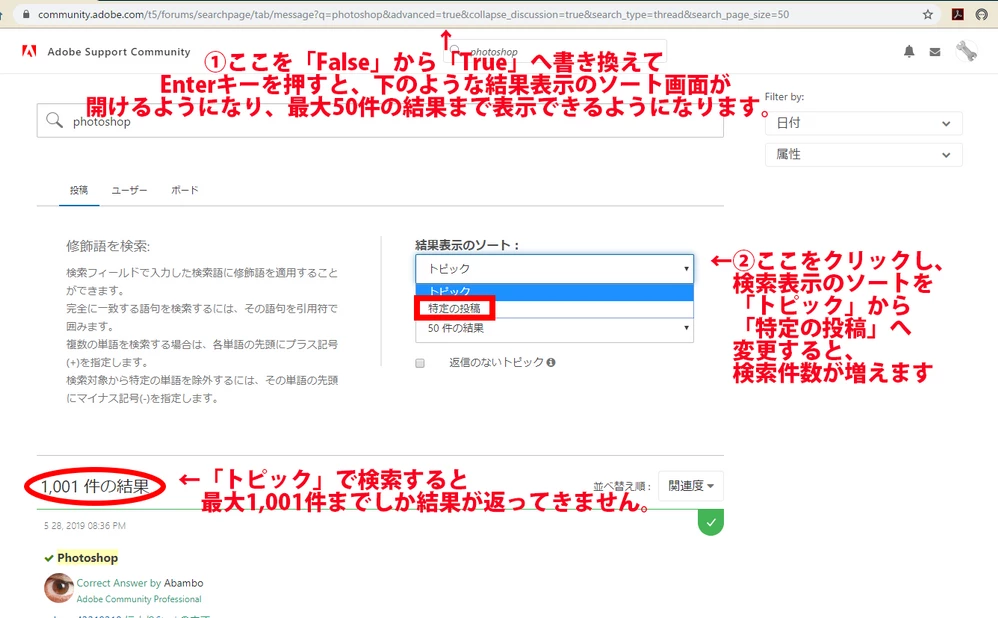Click the browser profile icon at top right
This screenshot has width=998, height=618.
[x=981, y=14]
